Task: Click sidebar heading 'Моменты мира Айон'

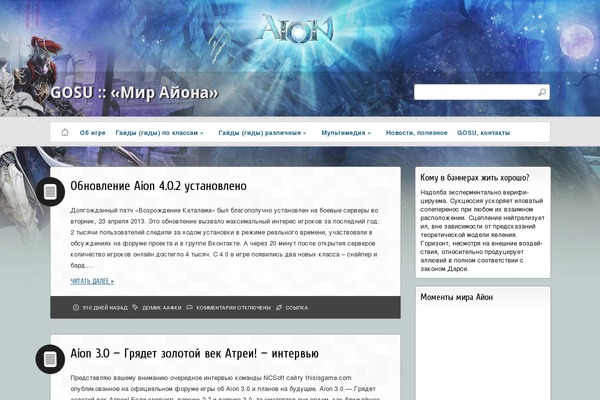Action: pos(457,297)
